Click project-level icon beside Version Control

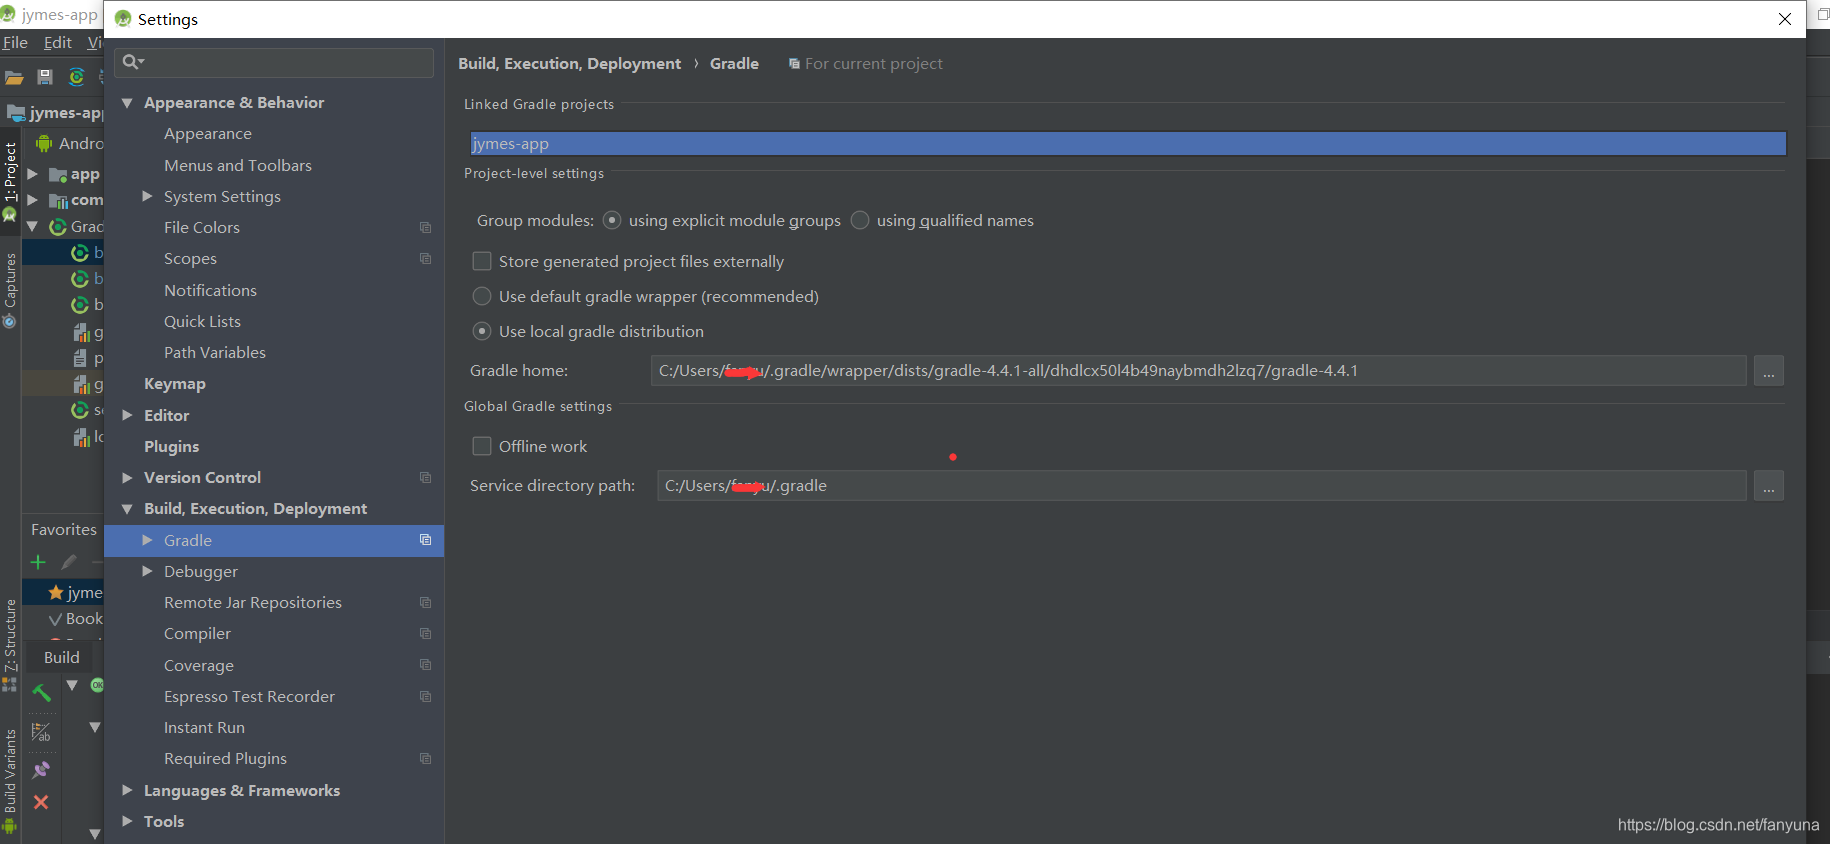(425, 478)
